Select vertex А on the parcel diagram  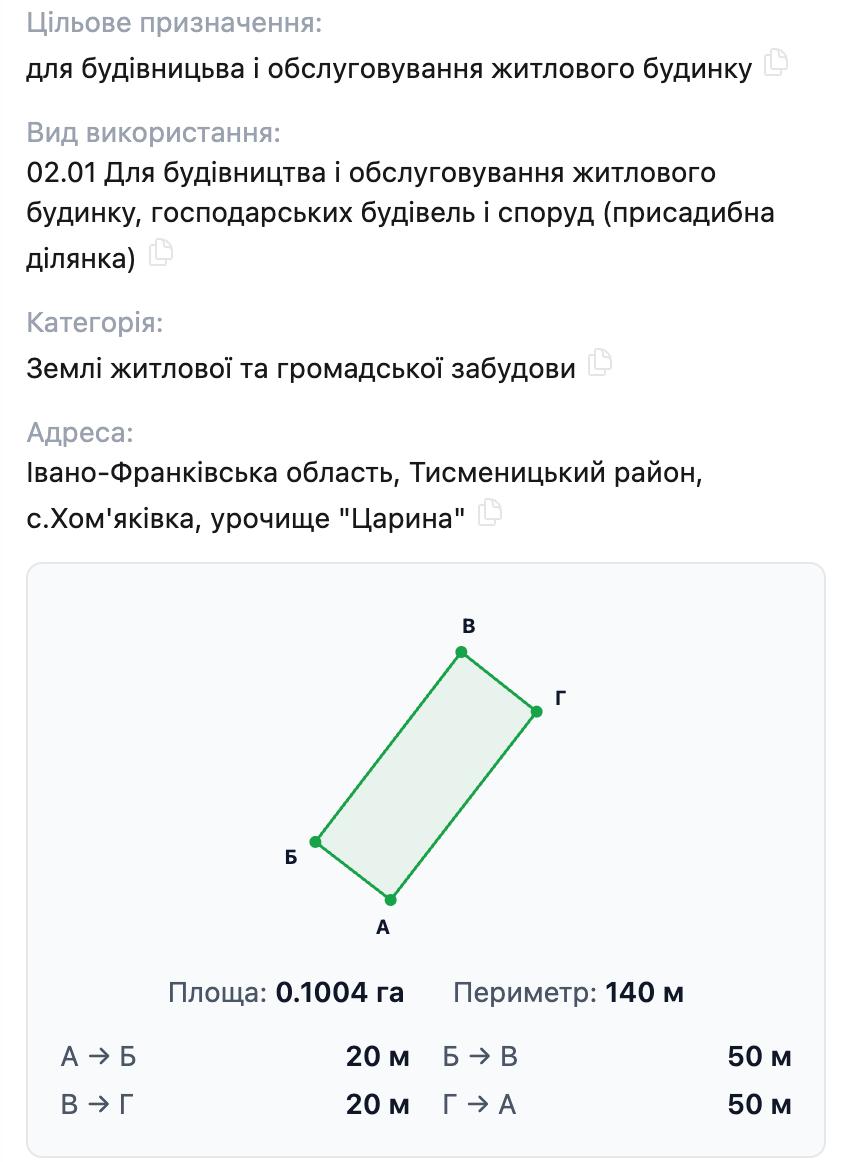click(390, 900)
